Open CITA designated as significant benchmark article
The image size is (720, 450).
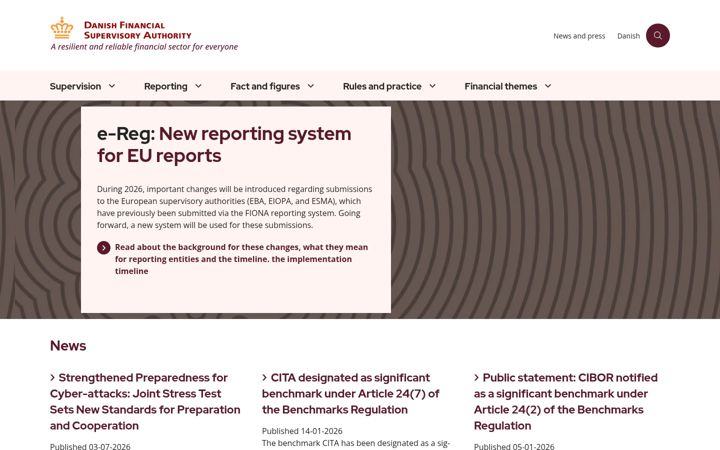click(x=350, y=394)
